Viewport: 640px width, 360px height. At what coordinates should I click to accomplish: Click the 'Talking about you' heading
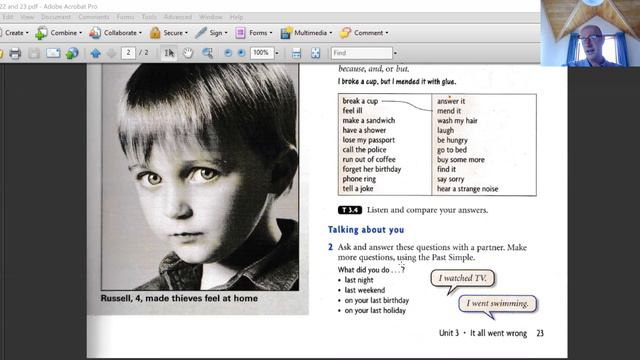tap(366, 230)
